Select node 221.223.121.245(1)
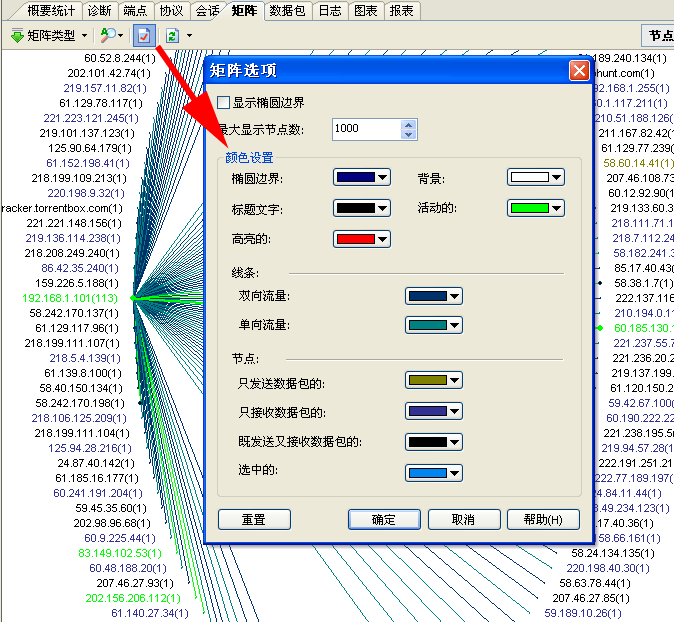The width and height of the screenshot is (674, 622). [91, 118]
